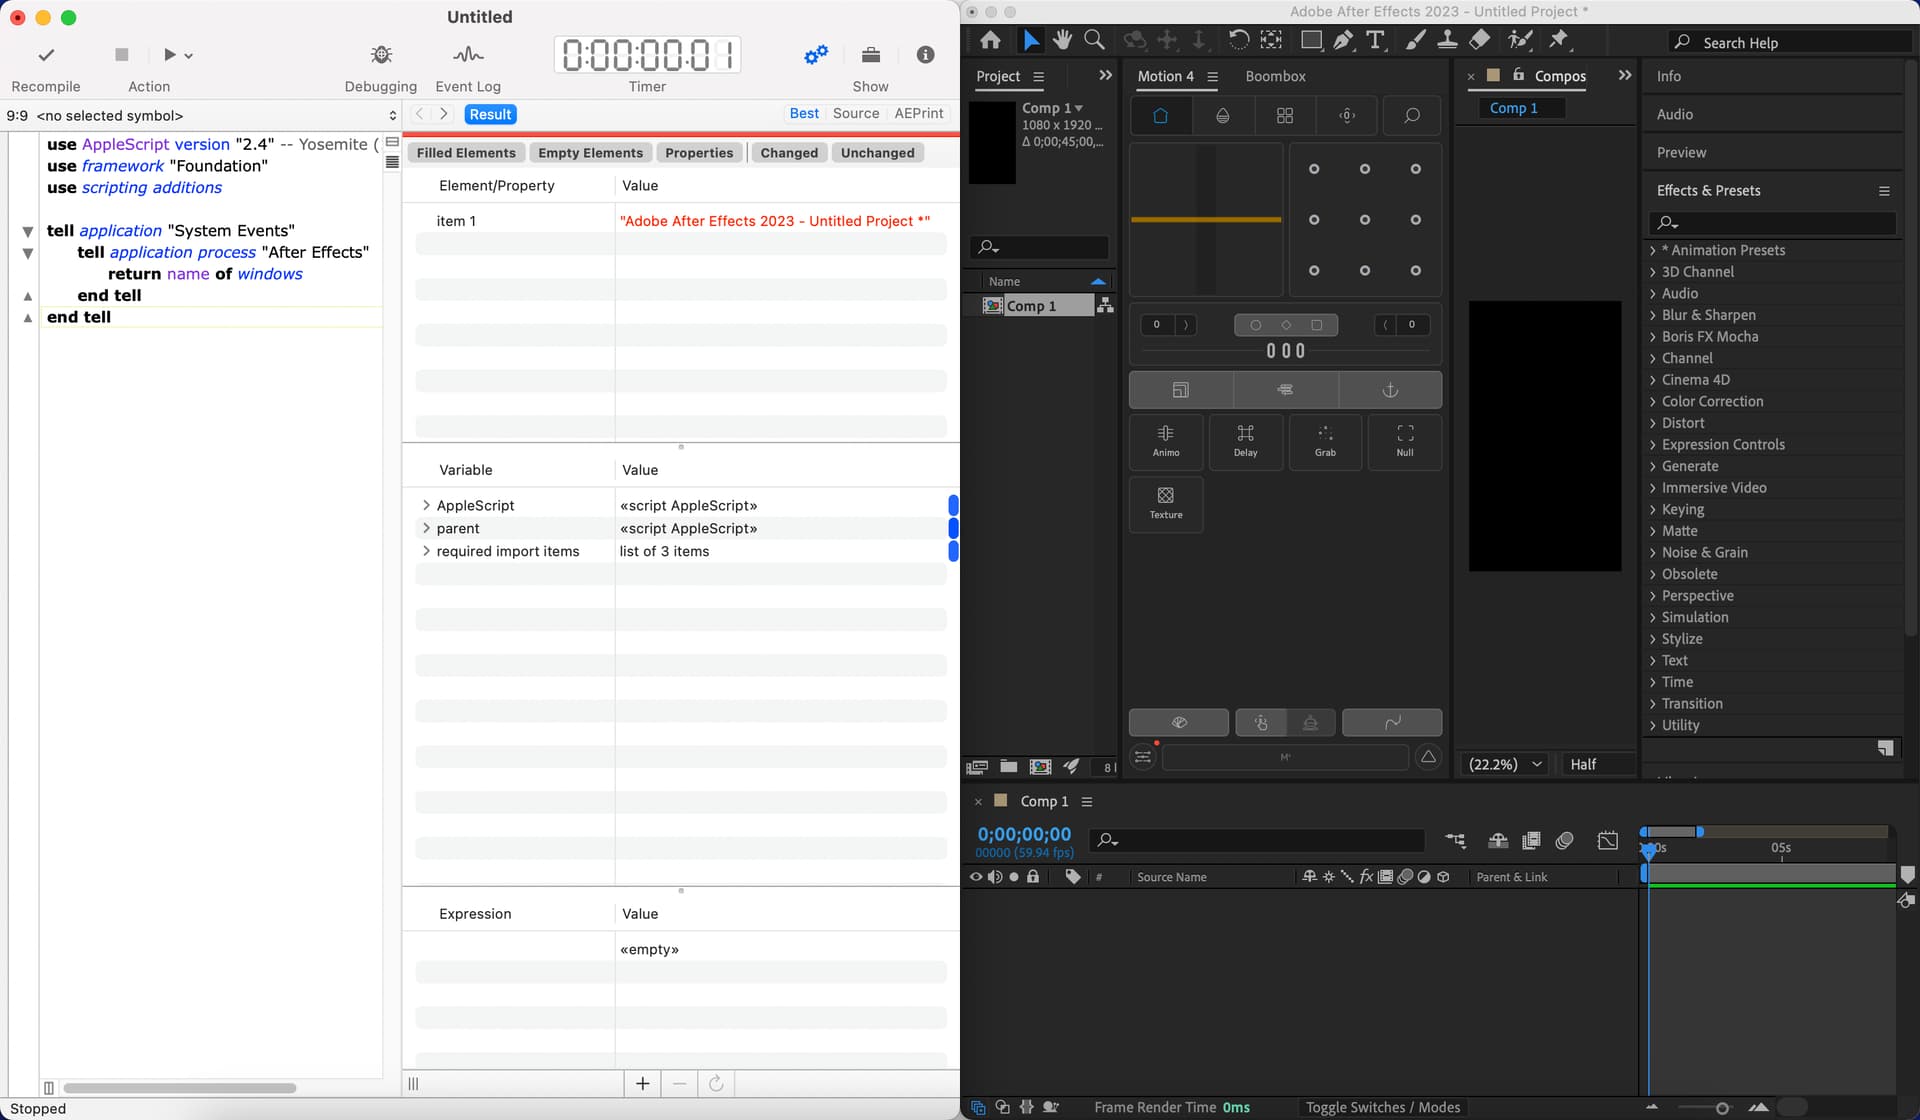The width and height of the screenshot is (1920, 1120).
Task: Open the Half resolution dropdown
Action: (x=1599, y=764)
